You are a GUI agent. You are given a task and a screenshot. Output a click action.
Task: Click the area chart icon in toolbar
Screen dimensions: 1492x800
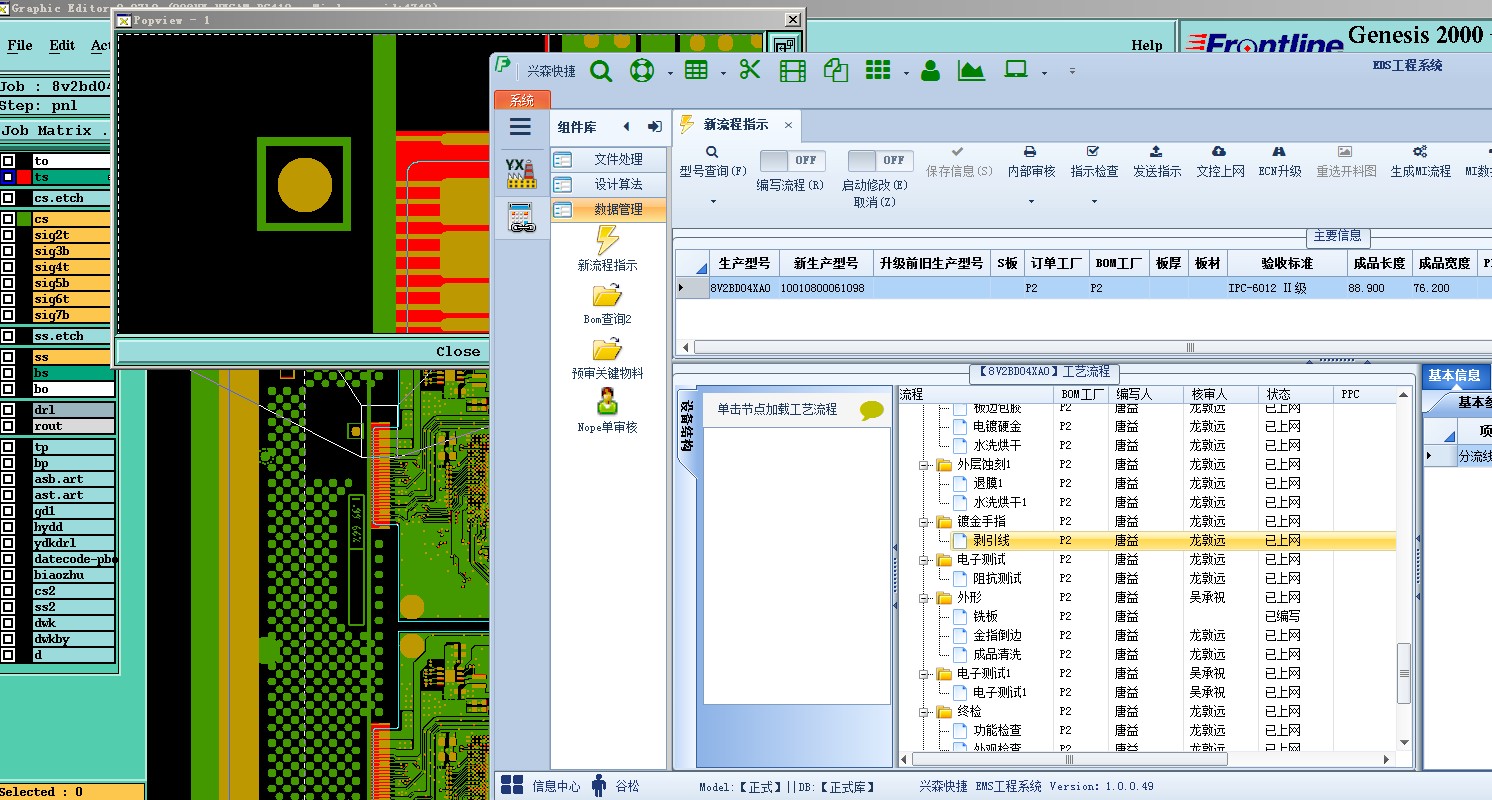coord(971,70)
